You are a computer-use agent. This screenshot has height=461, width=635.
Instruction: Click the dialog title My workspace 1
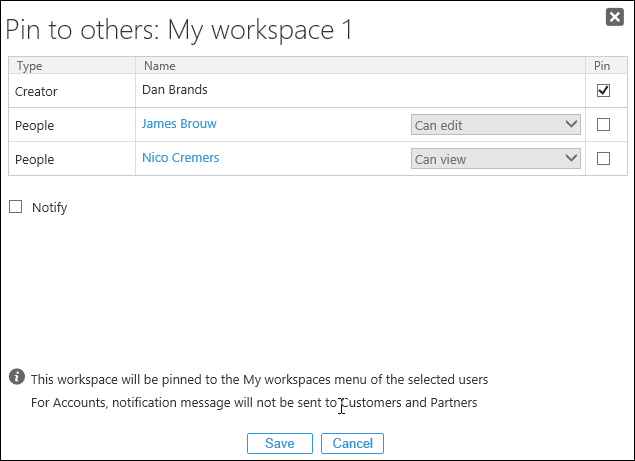[179, 30]
